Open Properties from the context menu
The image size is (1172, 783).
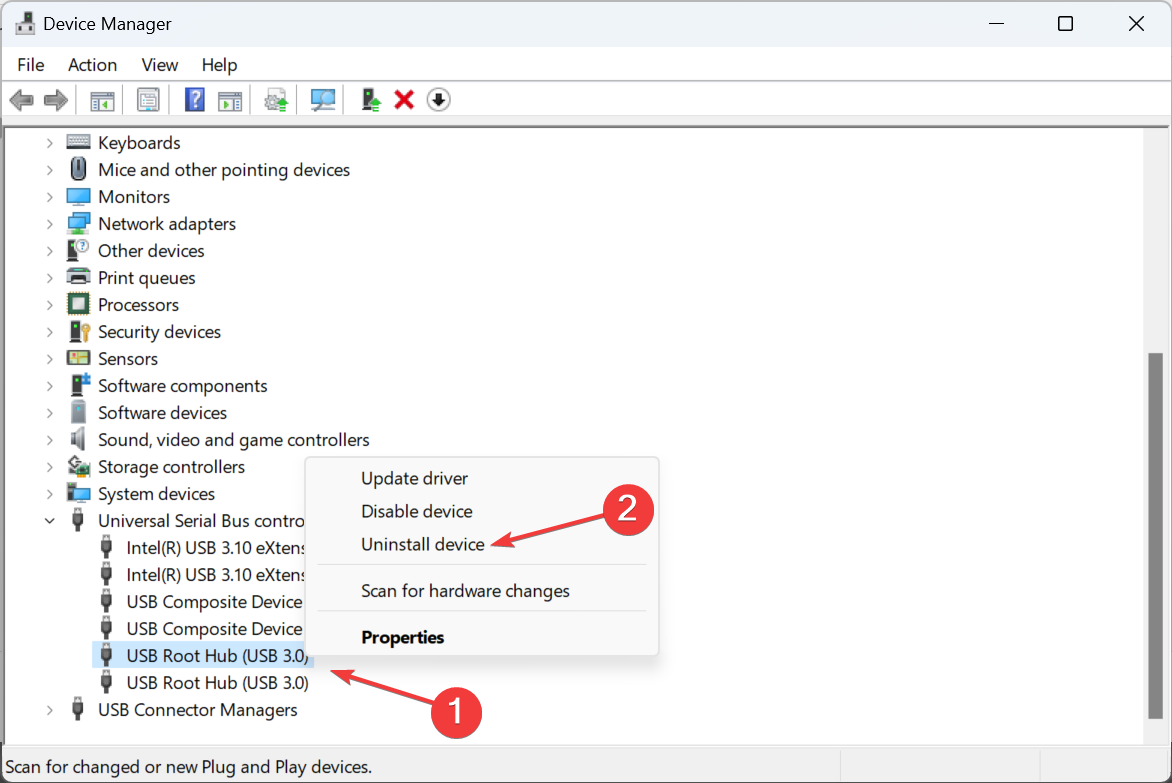[402, 637]
